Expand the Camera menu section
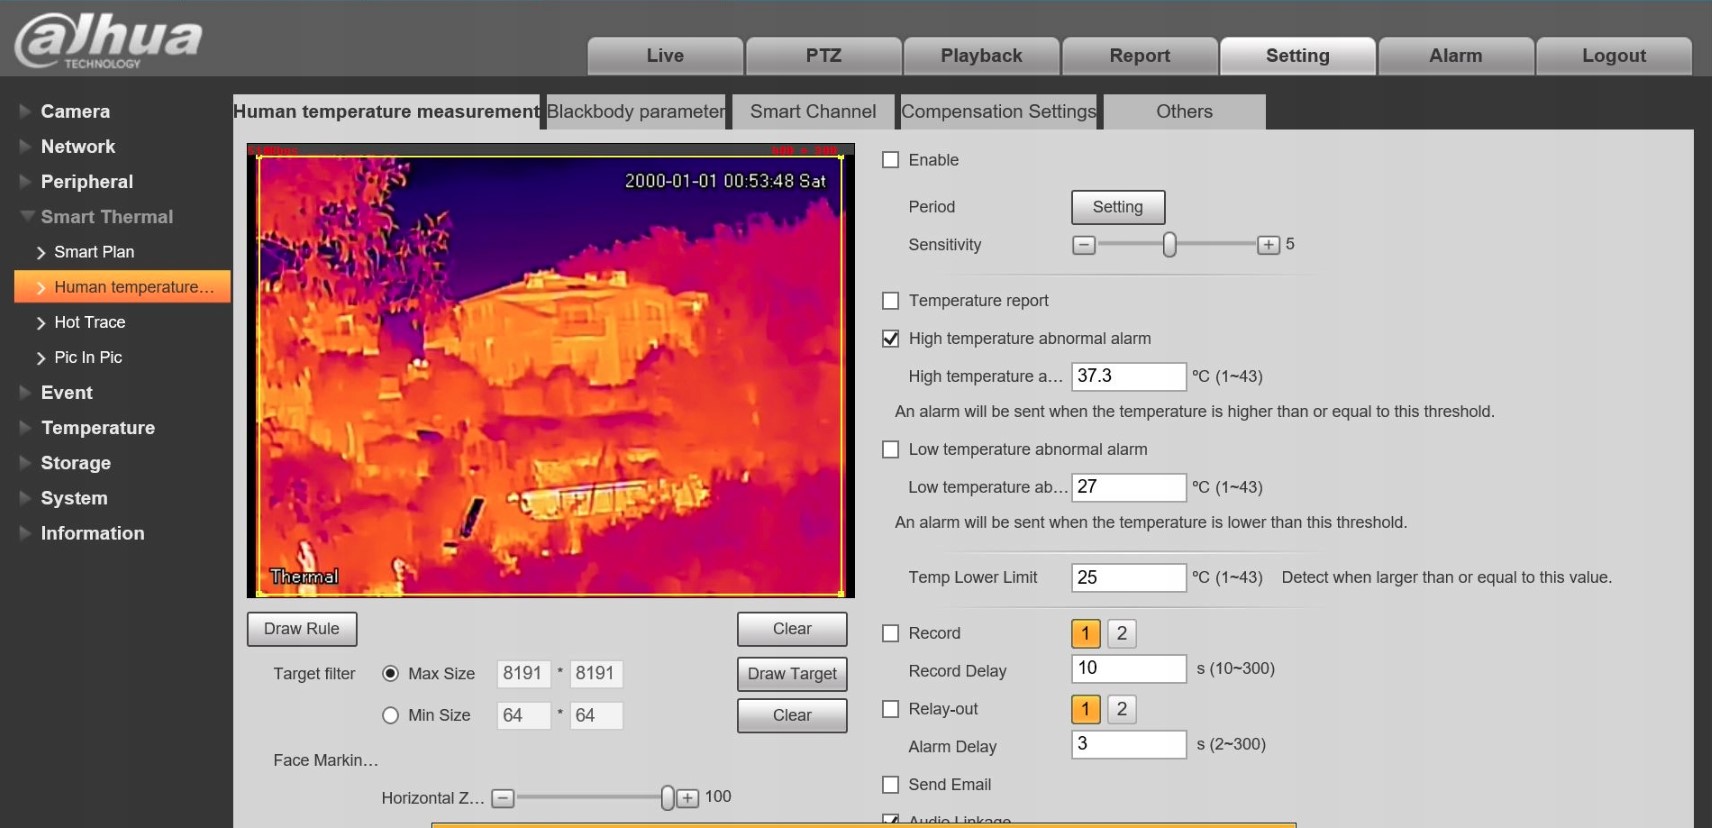The height and width of the screenshot is (828, 1712). (x=75, y=111)
